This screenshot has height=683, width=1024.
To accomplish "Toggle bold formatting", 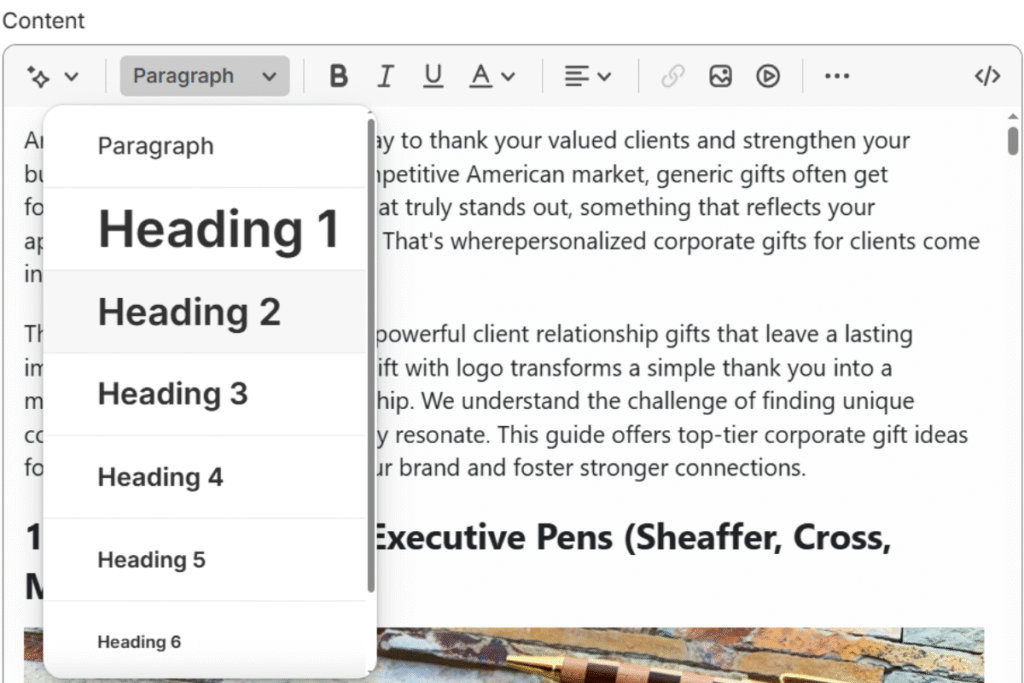I will 339,76.
